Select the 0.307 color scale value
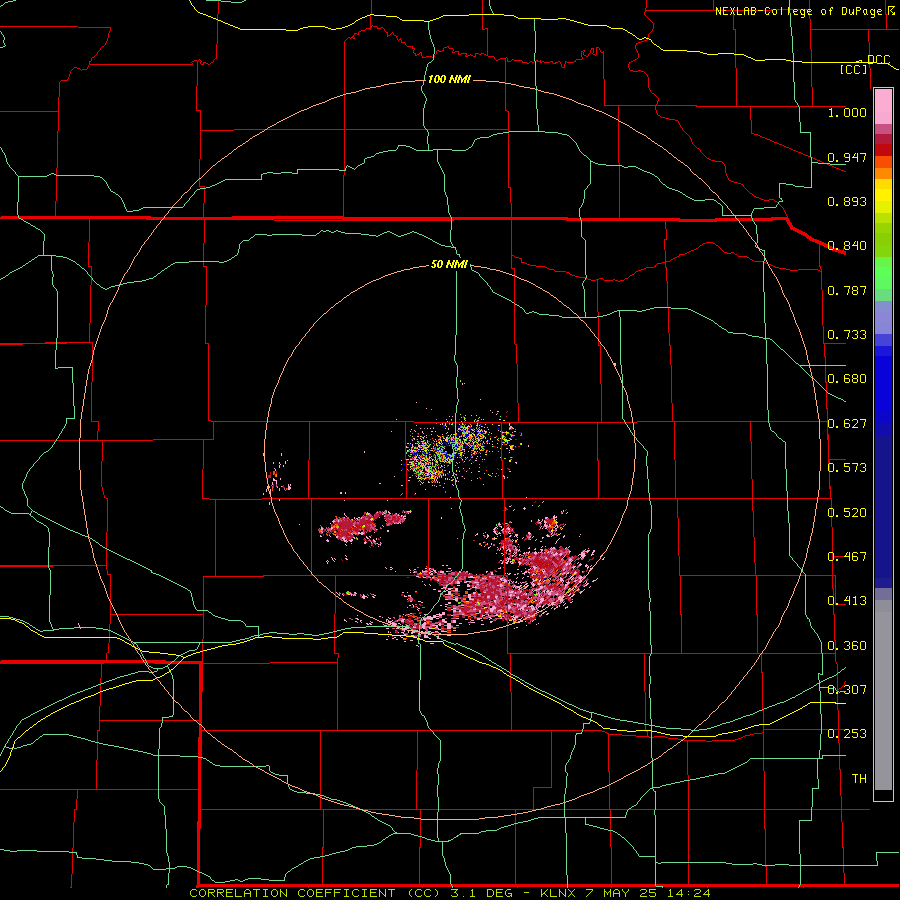Image resolution: width=900 pixels, height=900 pixels. tap(847, 690)
